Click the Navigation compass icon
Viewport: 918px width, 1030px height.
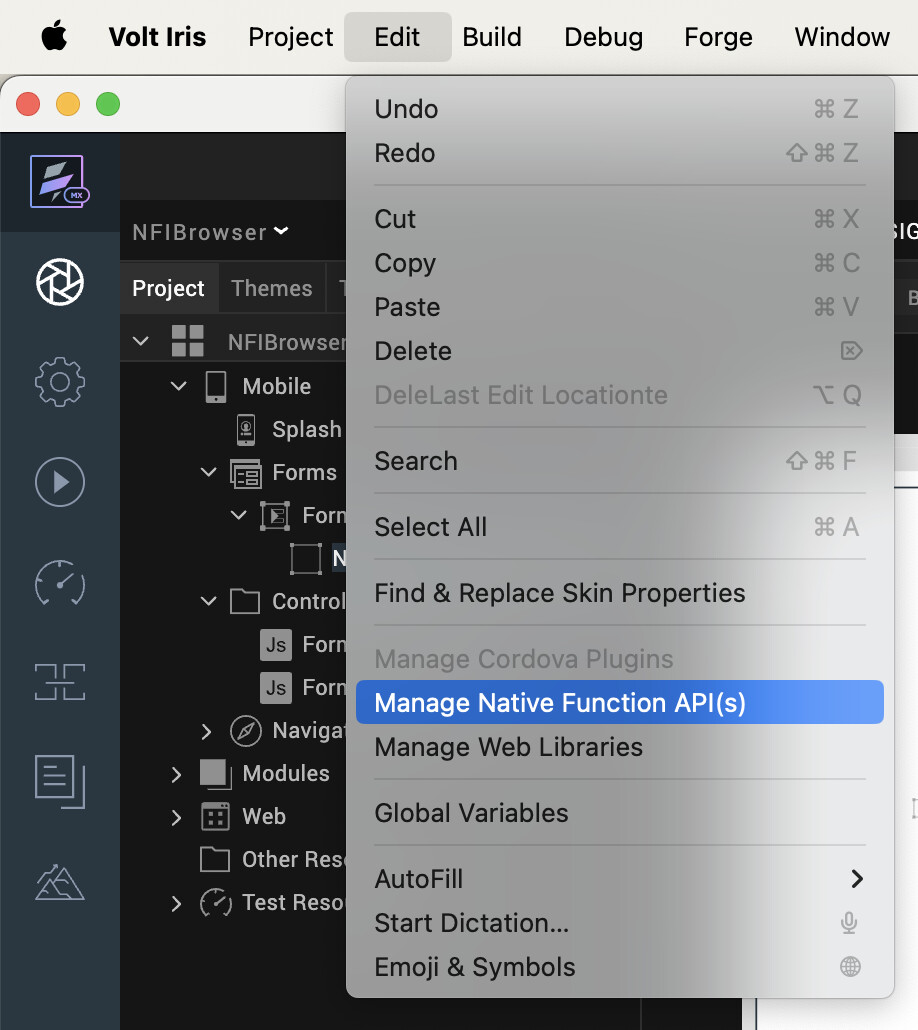click(x=246, y=730)
